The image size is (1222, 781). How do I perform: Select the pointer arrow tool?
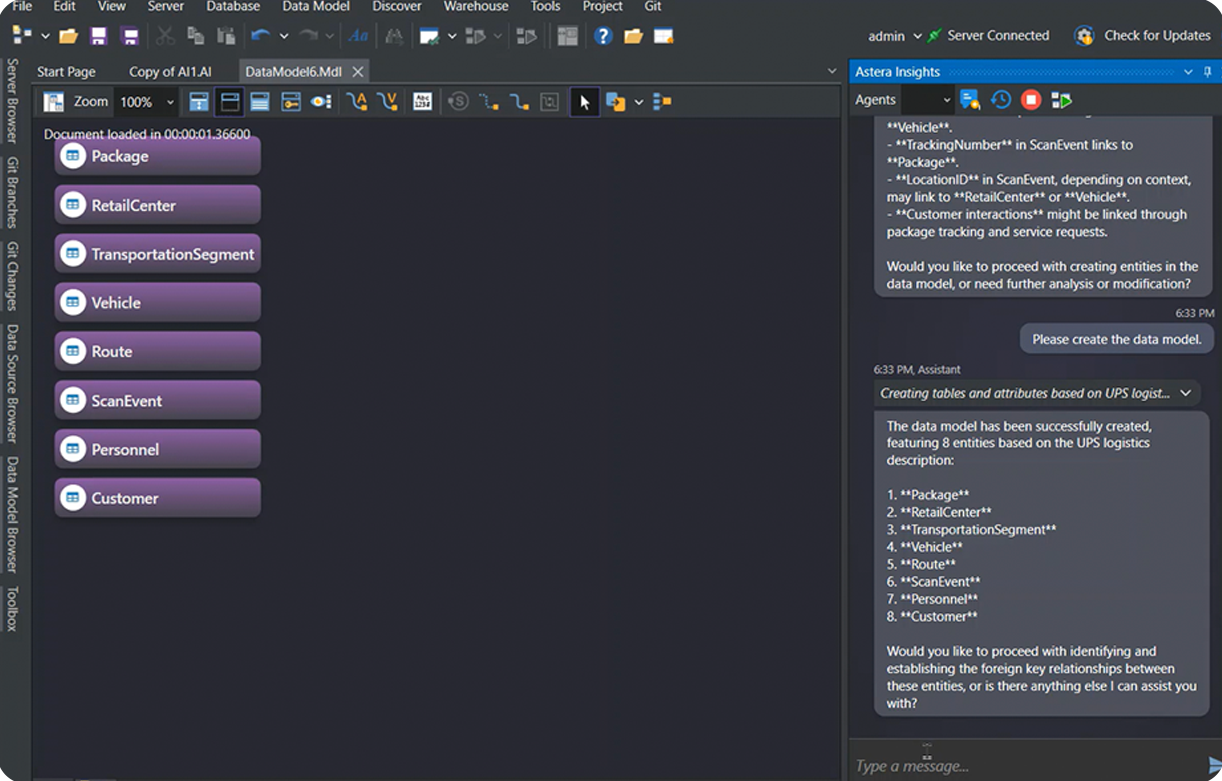585,102
